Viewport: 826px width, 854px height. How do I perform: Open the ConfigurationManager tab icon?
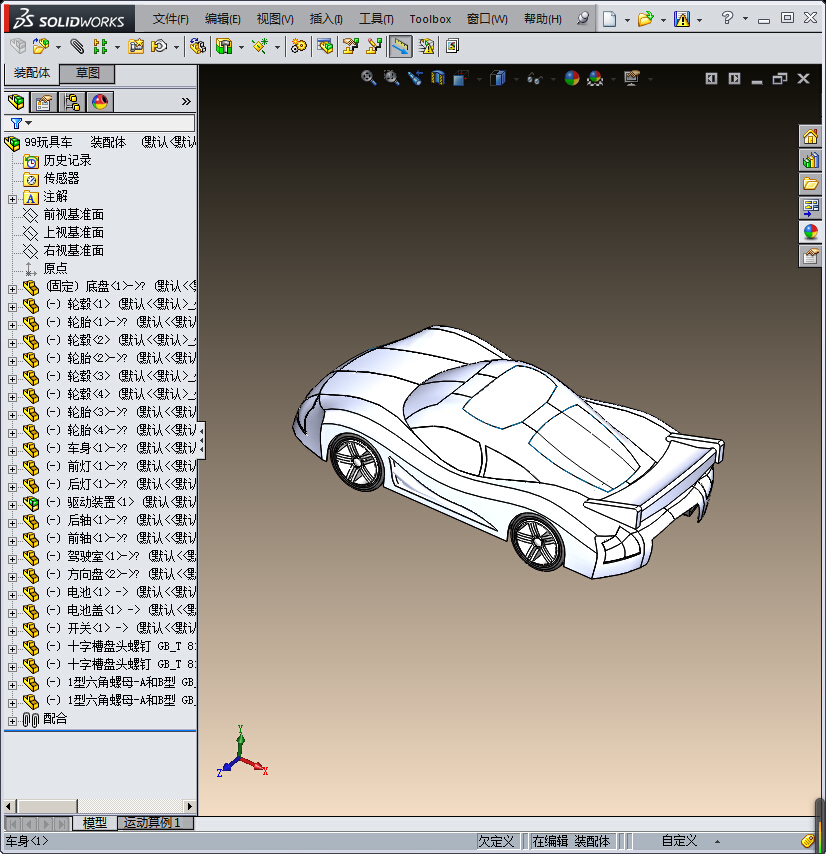[x=72, y=101]
